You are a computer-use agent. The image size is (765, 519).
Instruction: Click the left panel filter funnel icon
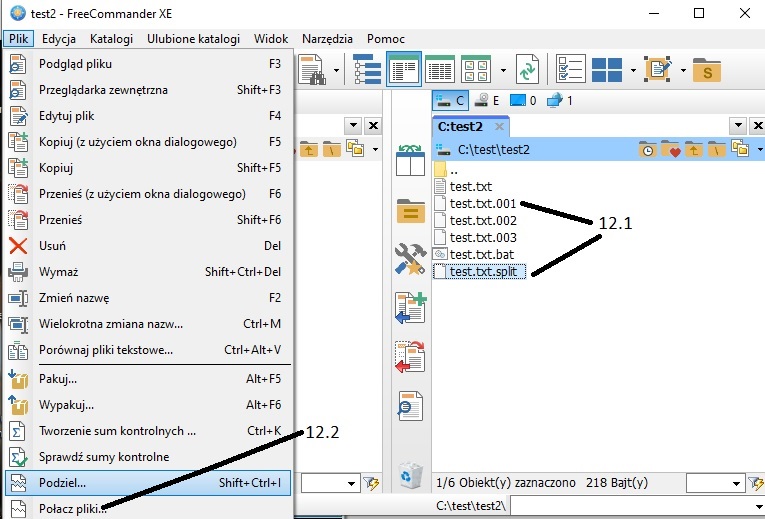point(372,483)
